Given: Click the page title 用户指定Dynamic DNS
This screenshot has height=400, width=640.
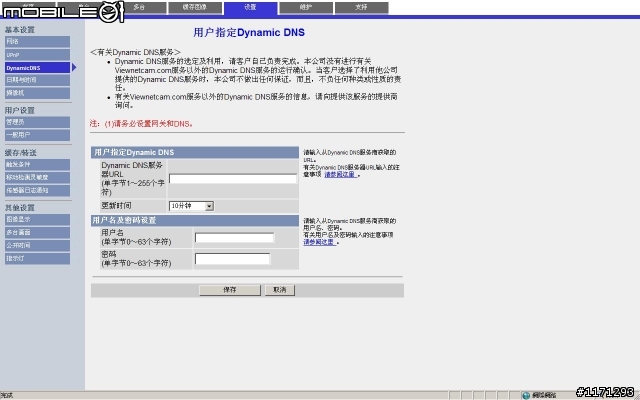Looking at the screenshot, I should [x=249, y=33].
